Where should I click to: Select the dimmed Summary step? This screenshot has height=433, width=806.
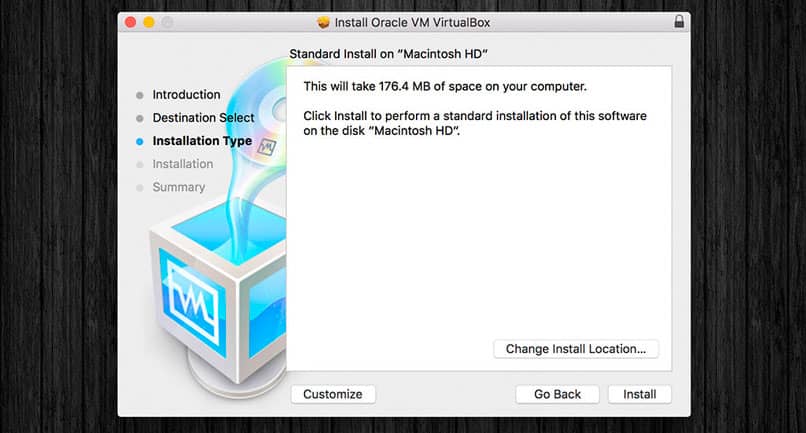click(x=178, y=187)
